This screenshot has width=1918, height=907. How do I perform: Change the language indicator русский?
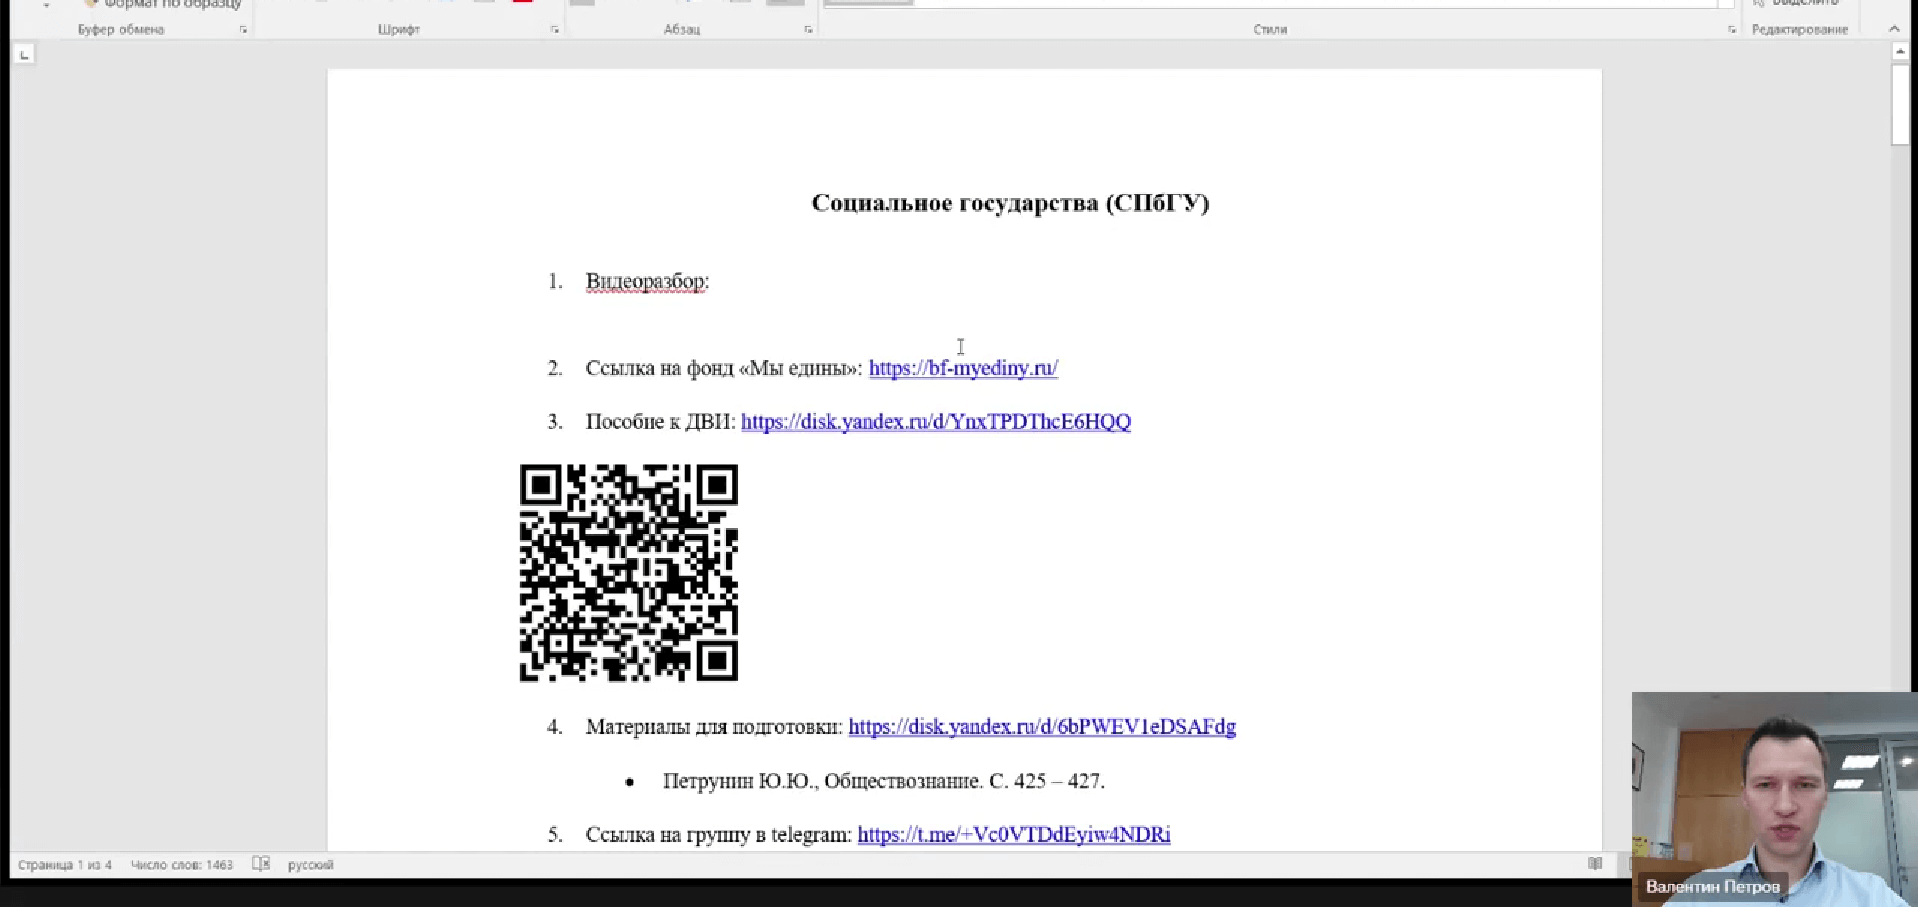tap(311, 865)
